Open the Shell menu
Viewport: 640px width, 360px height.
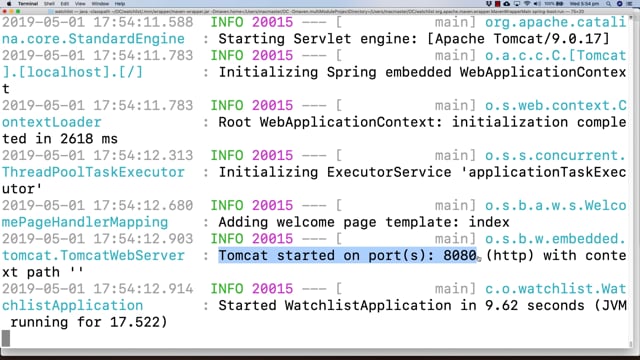(x=49, y=3)
